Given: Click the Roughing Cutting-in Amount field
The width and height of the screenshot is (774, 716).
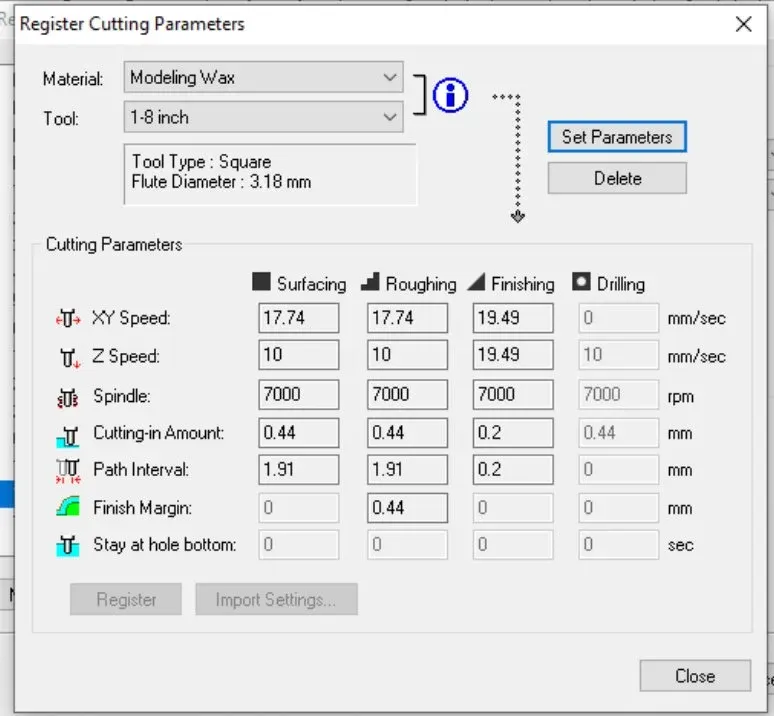Looking at the screenshot, I should tap(407, 433).
